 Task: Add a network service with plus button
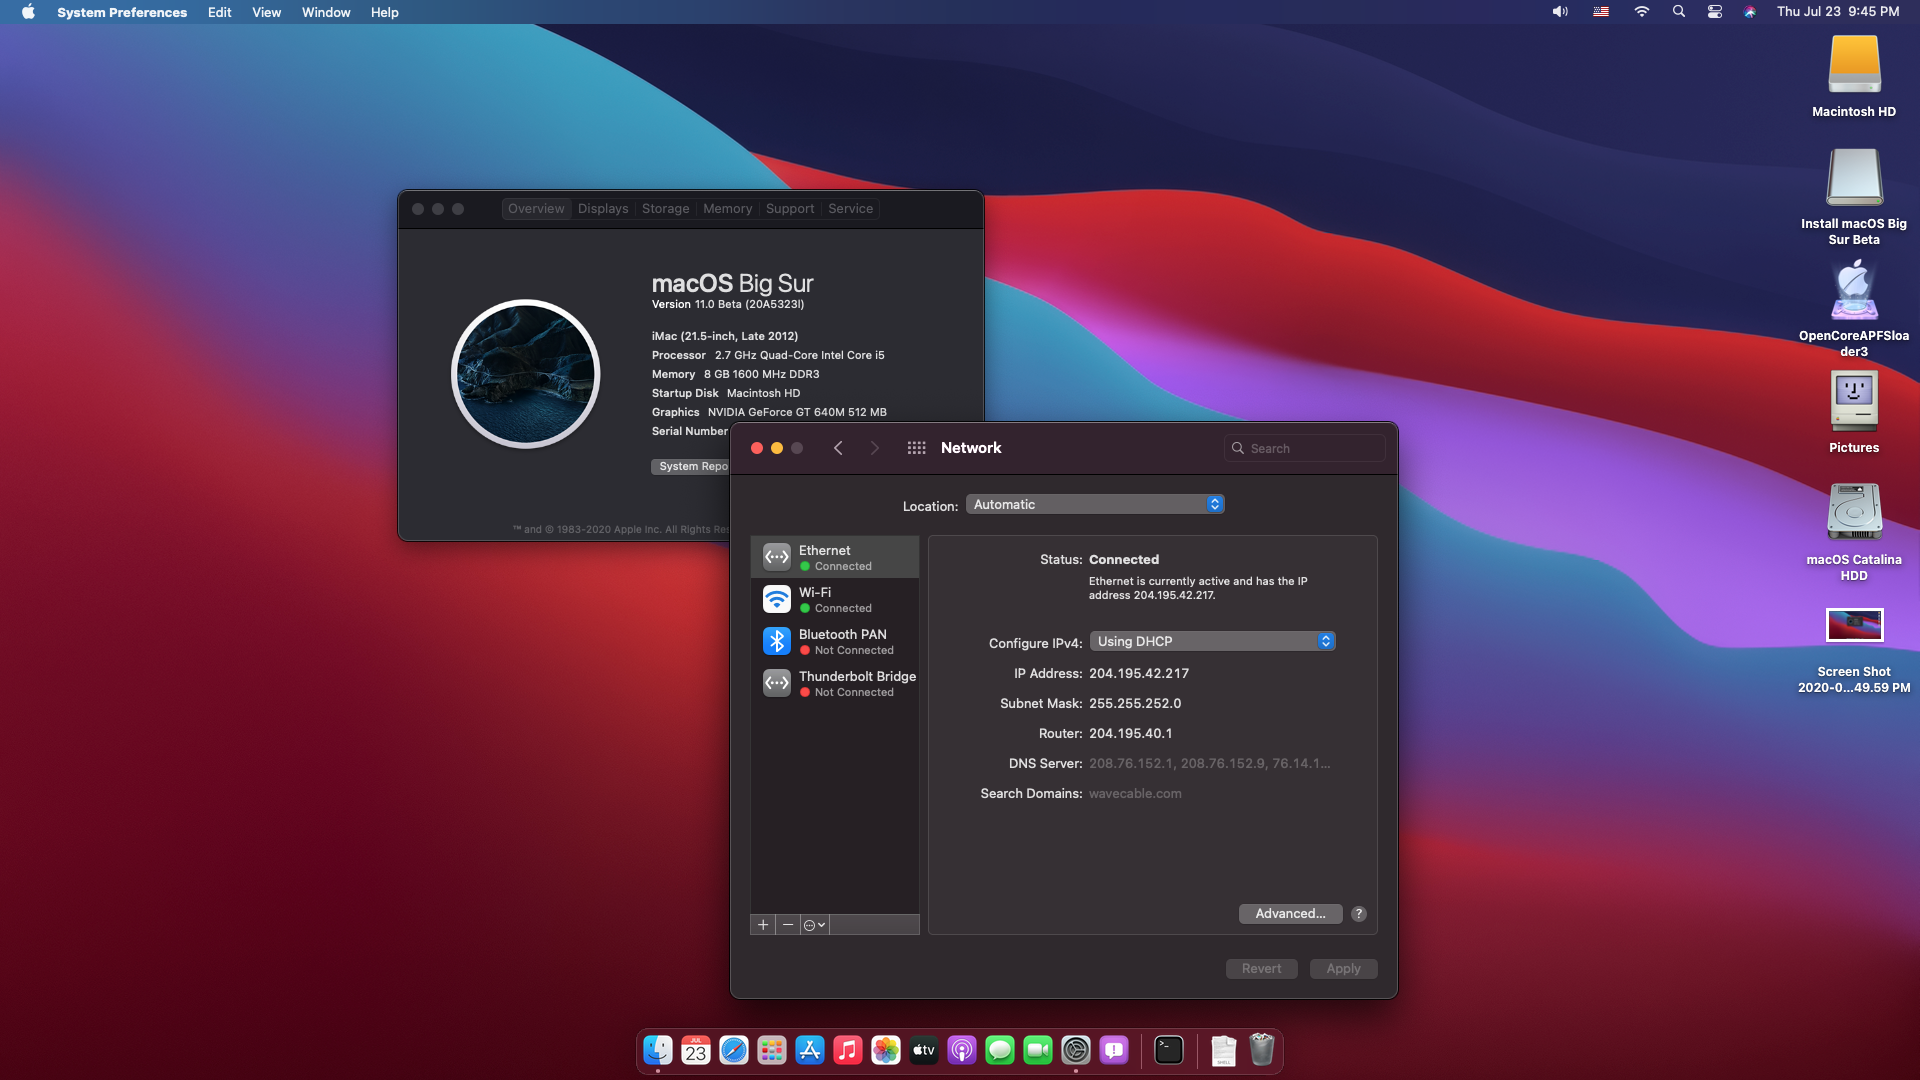(x=763, y=925)
